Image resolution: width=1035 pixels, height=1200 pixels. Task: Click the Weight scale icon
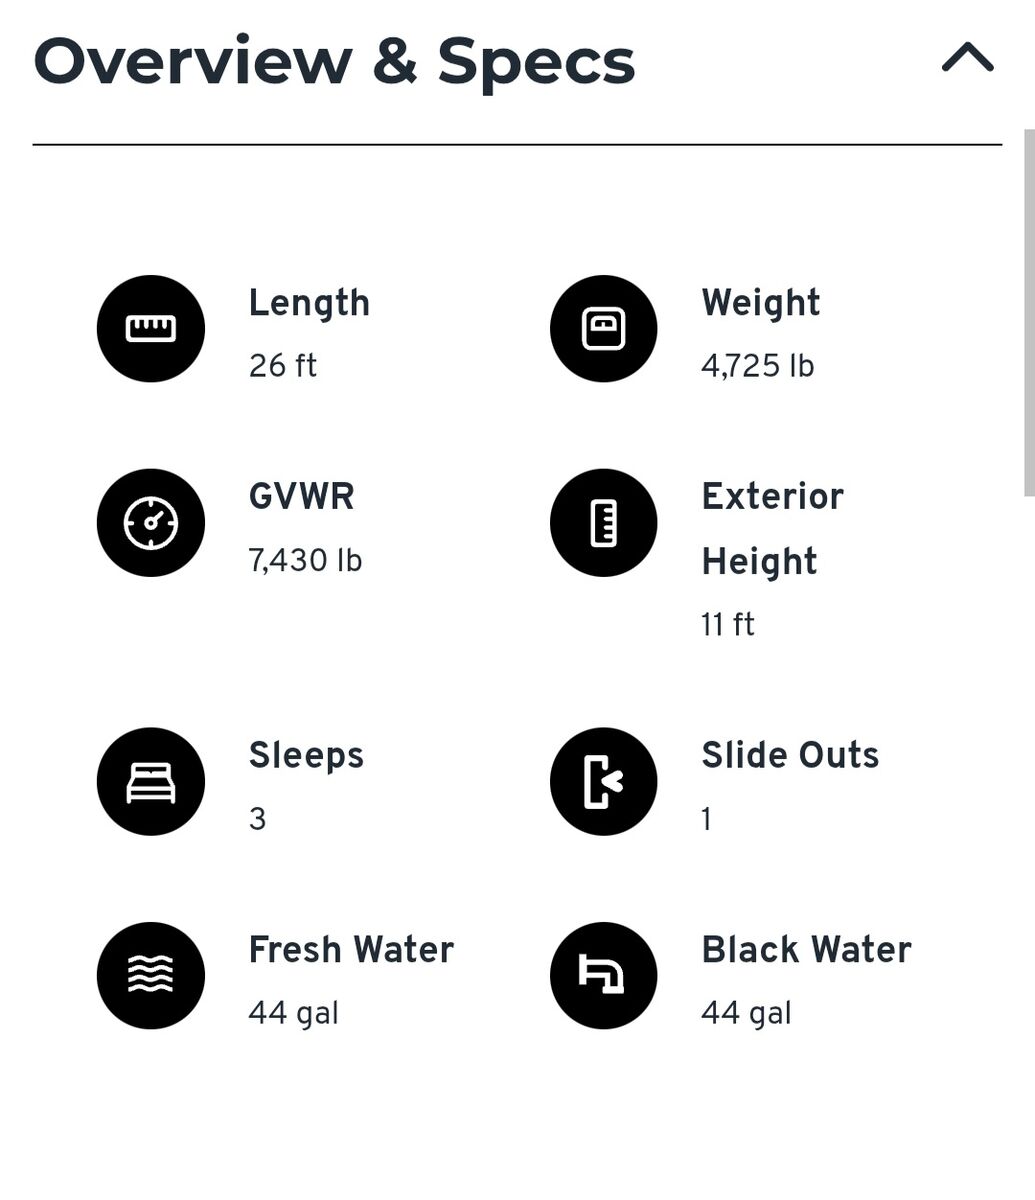click(604, 329)
